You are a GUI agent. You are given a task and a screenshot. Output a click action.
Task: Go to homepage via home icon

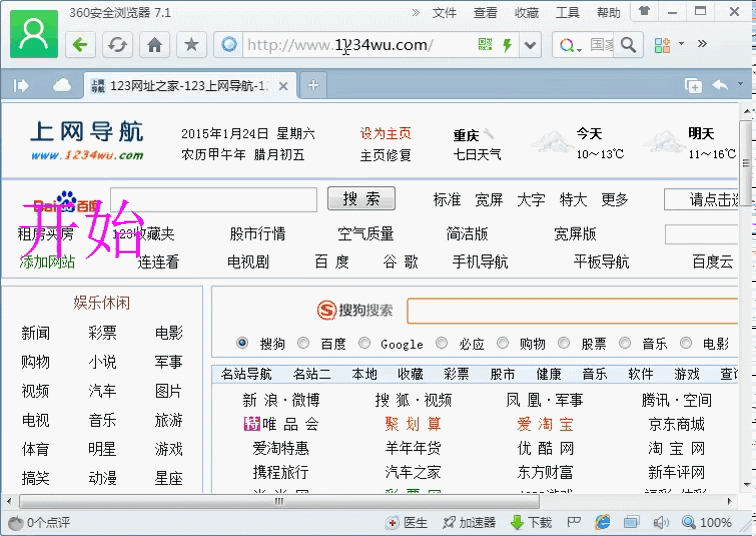tap(154, 45)
